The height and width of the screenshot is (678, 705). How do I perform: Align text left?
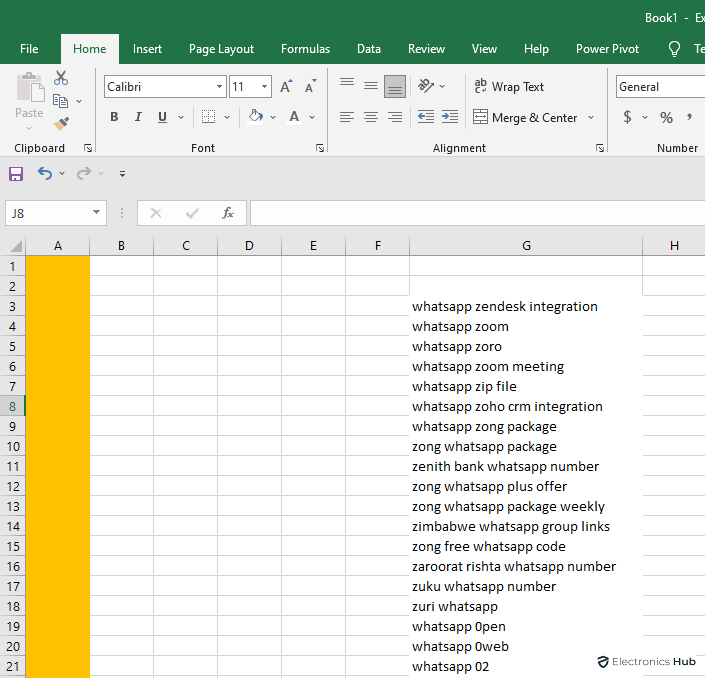[347, 117]
